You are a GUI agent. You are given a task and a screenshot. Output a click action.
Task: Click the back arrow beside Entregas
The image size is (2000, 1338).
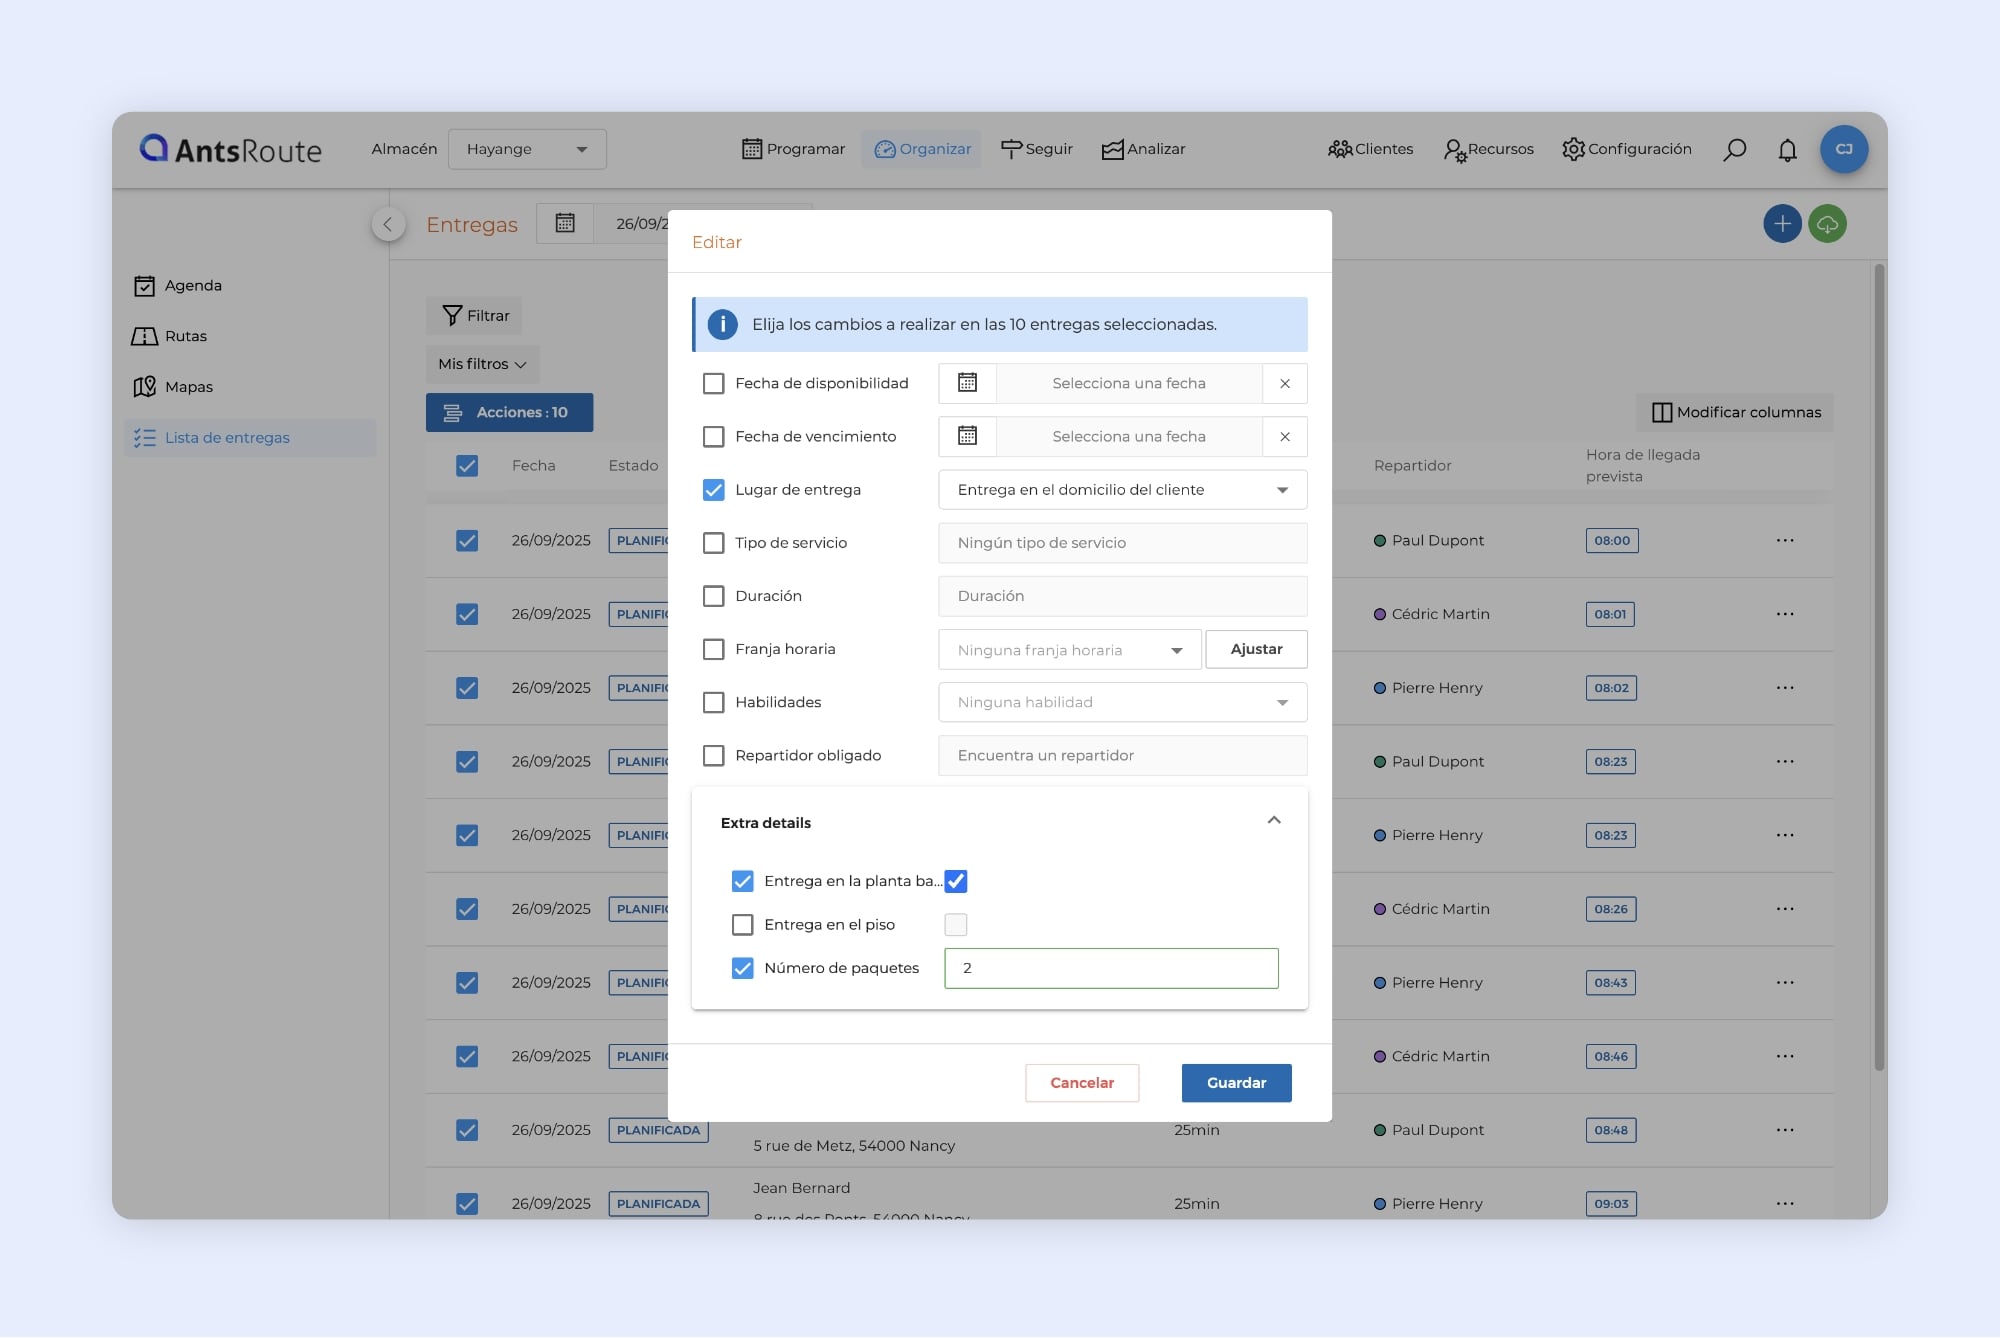(x=388, y=224)
